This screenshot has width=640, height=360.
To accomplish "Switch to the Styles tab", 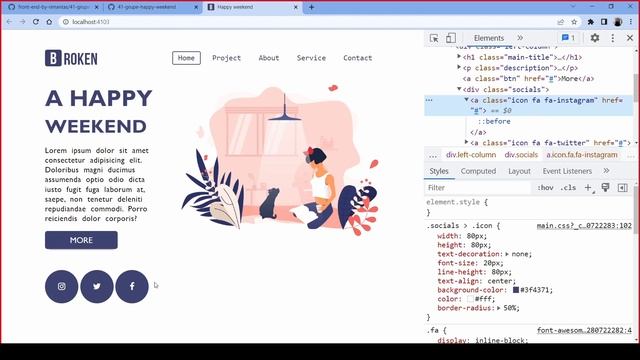I will (x=439, y=171).
